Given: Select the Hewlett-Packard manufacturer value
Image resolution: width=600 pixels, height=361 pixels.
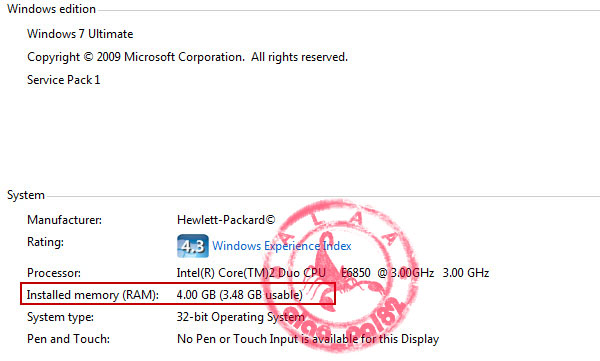Looking at the screenshot, I should click(x=226, y=220).
